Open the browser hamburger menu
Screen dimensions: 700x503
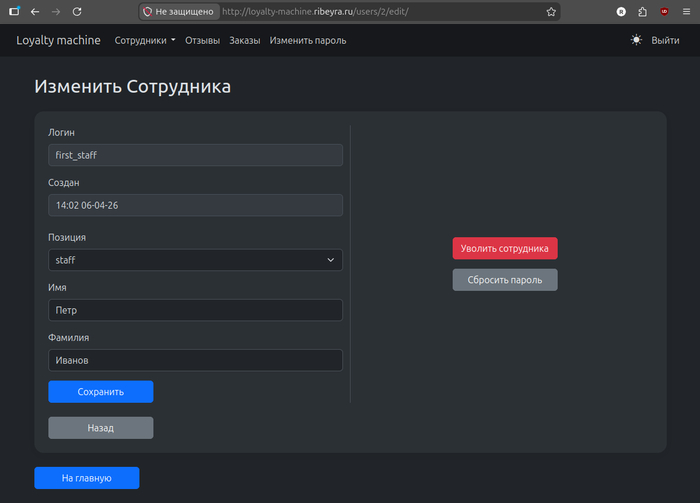686,12
